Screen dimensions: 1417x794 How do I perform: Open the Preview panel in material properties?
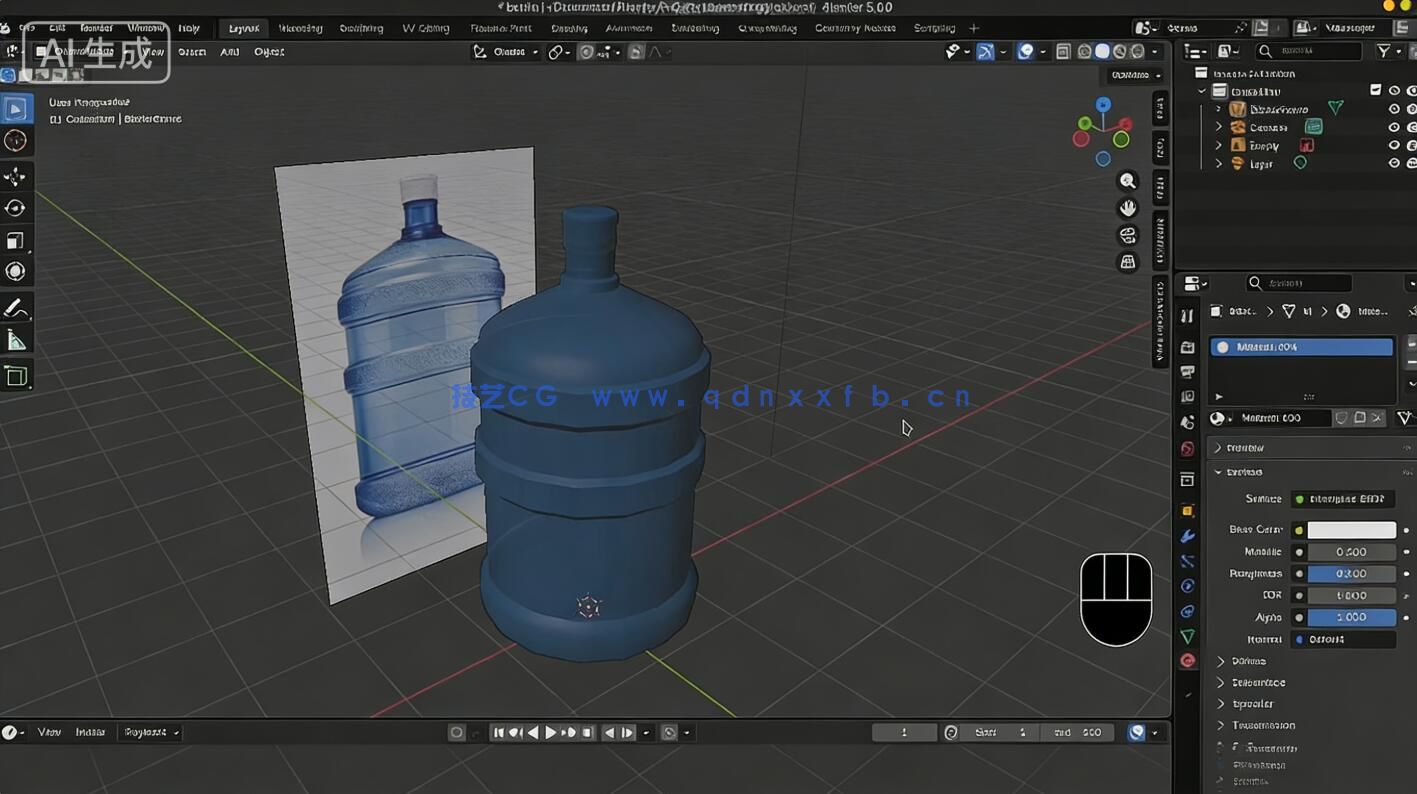[x=1243, y=447]
